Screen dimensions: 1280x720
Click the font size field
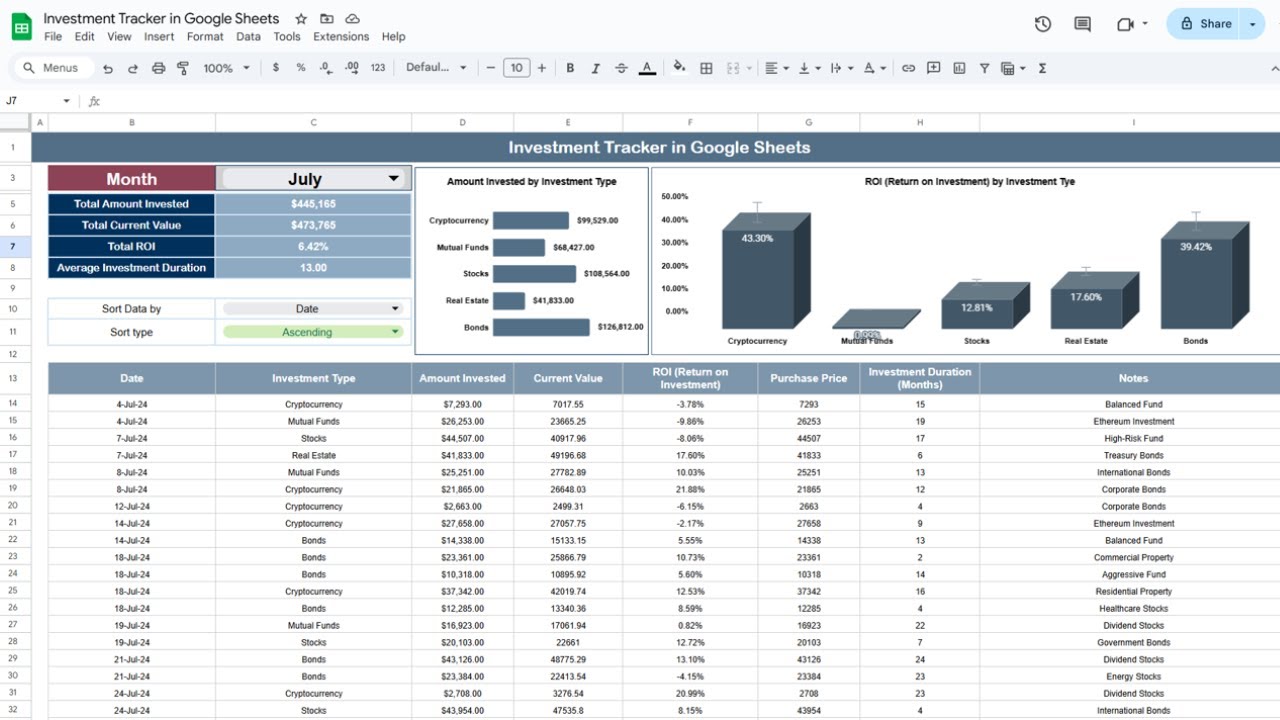(516, 68)
